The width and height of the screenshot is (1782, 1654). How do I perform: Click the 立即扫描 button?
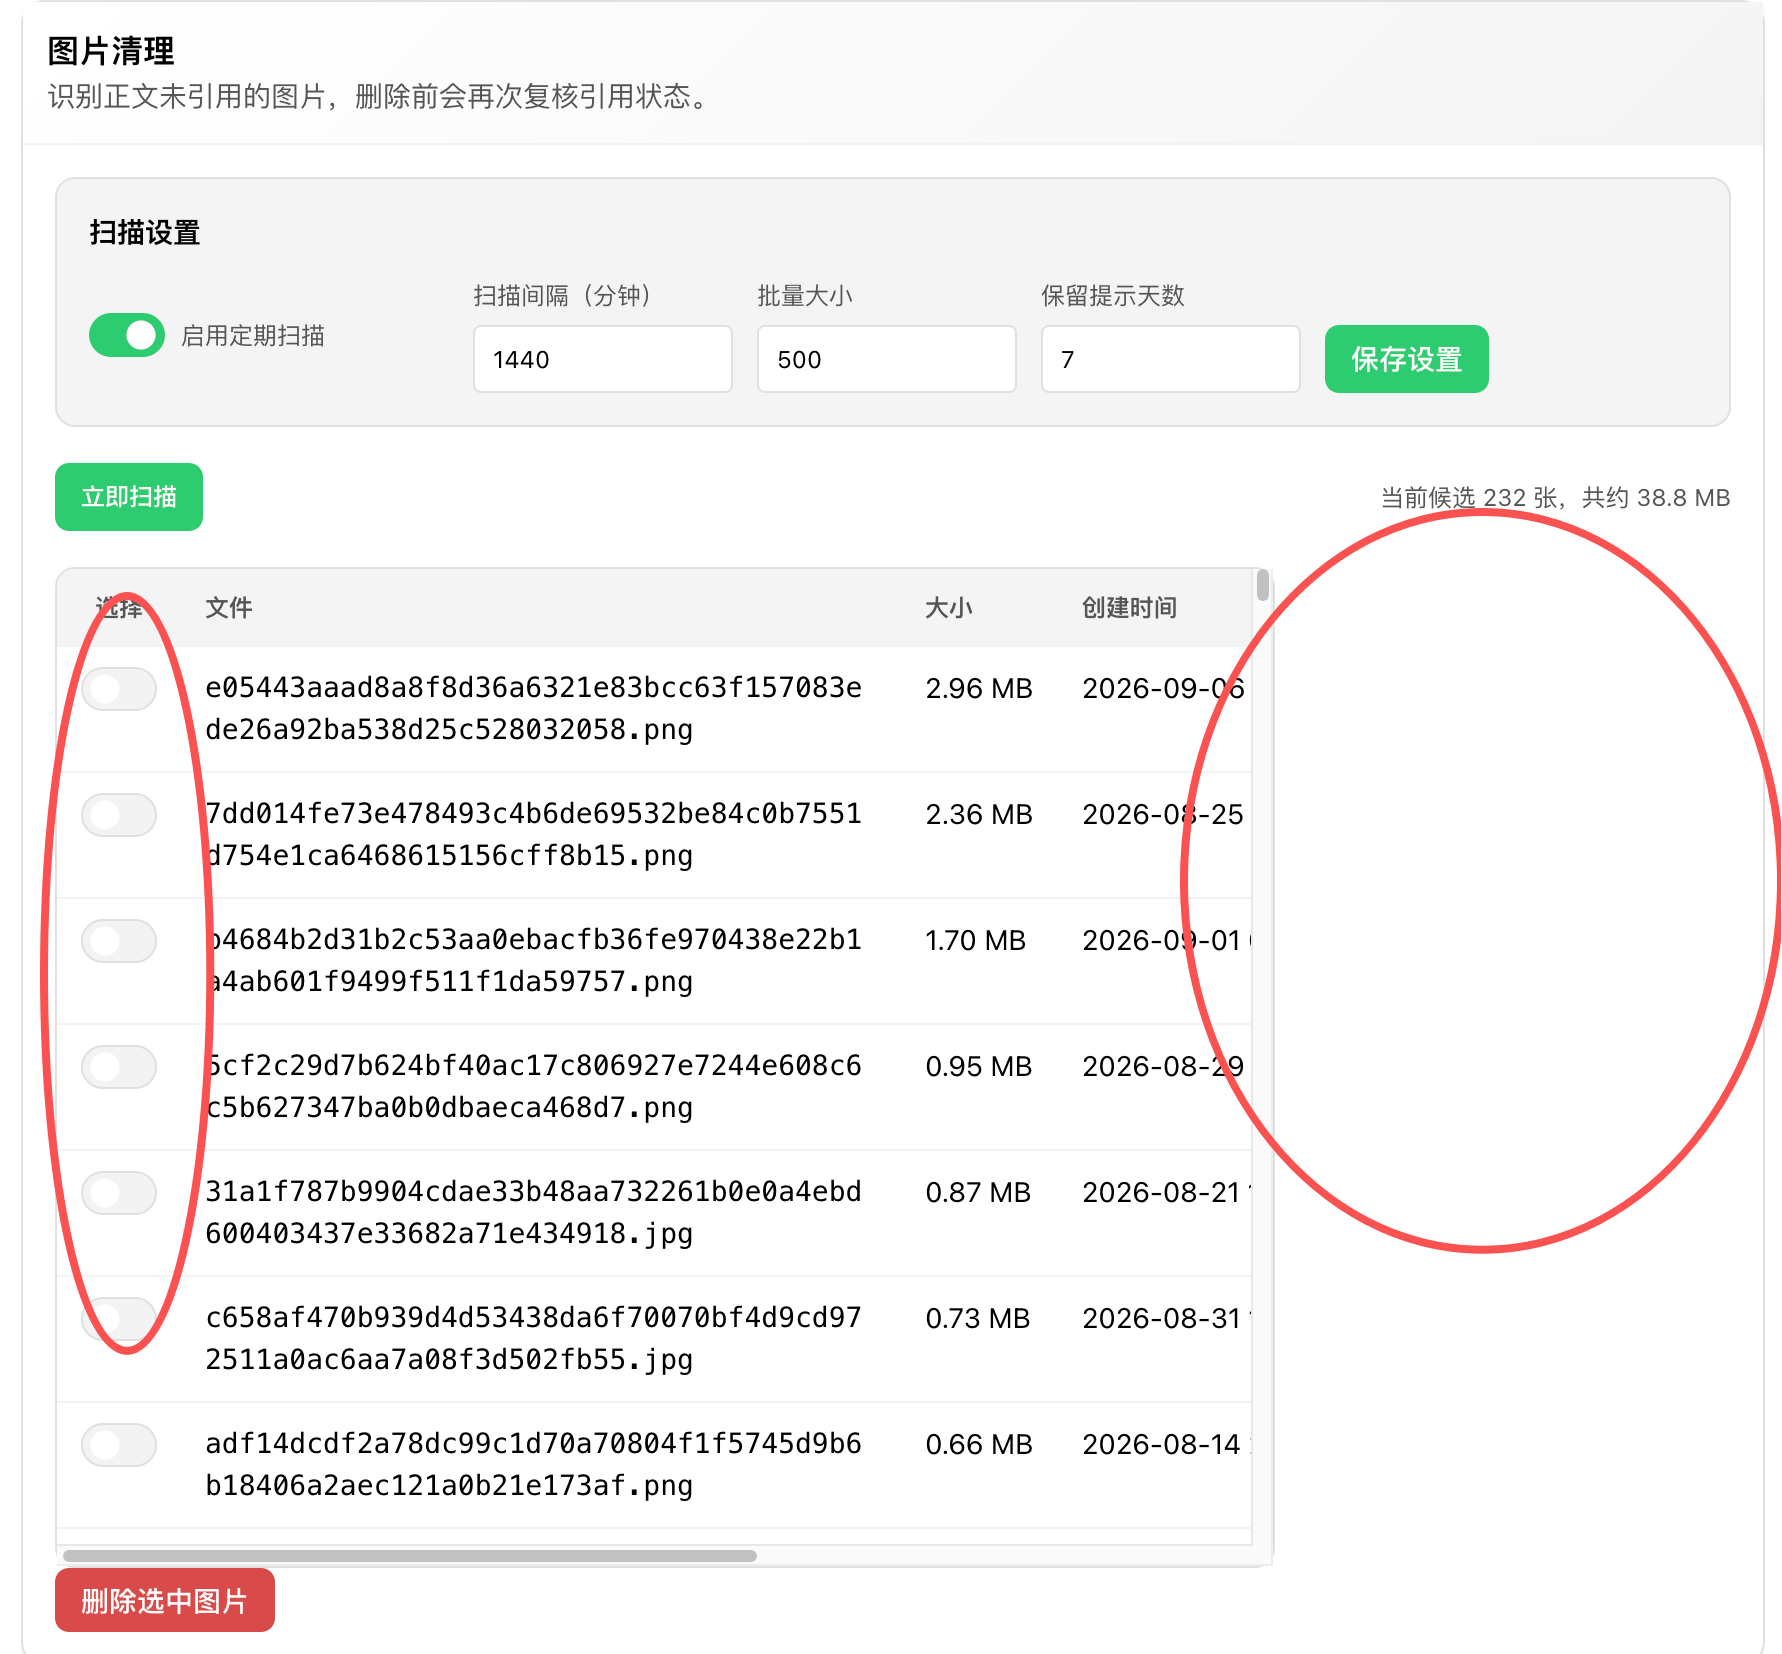click(x=129, y=497)
